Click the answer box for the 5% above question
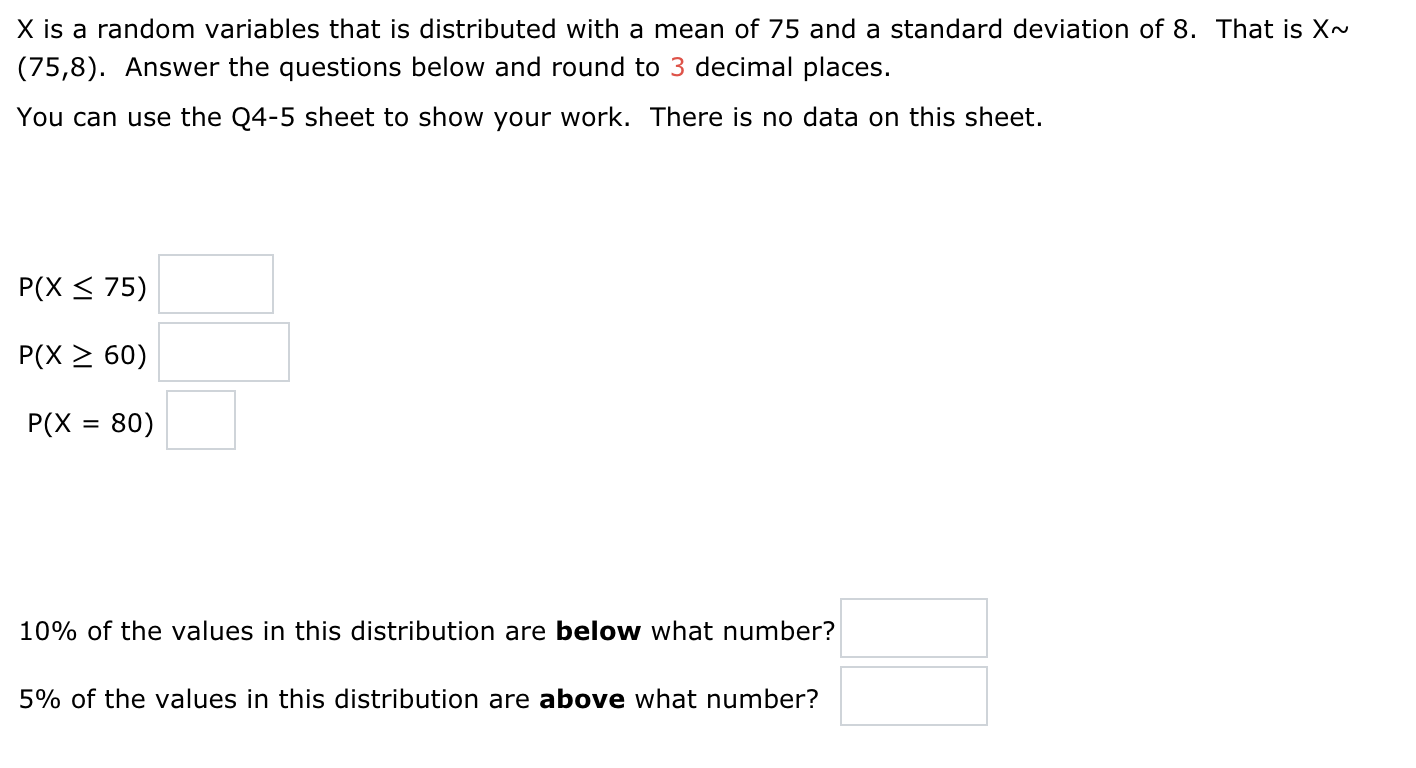Viewport: 1416px width, 768px height. (x=913, y=695)
